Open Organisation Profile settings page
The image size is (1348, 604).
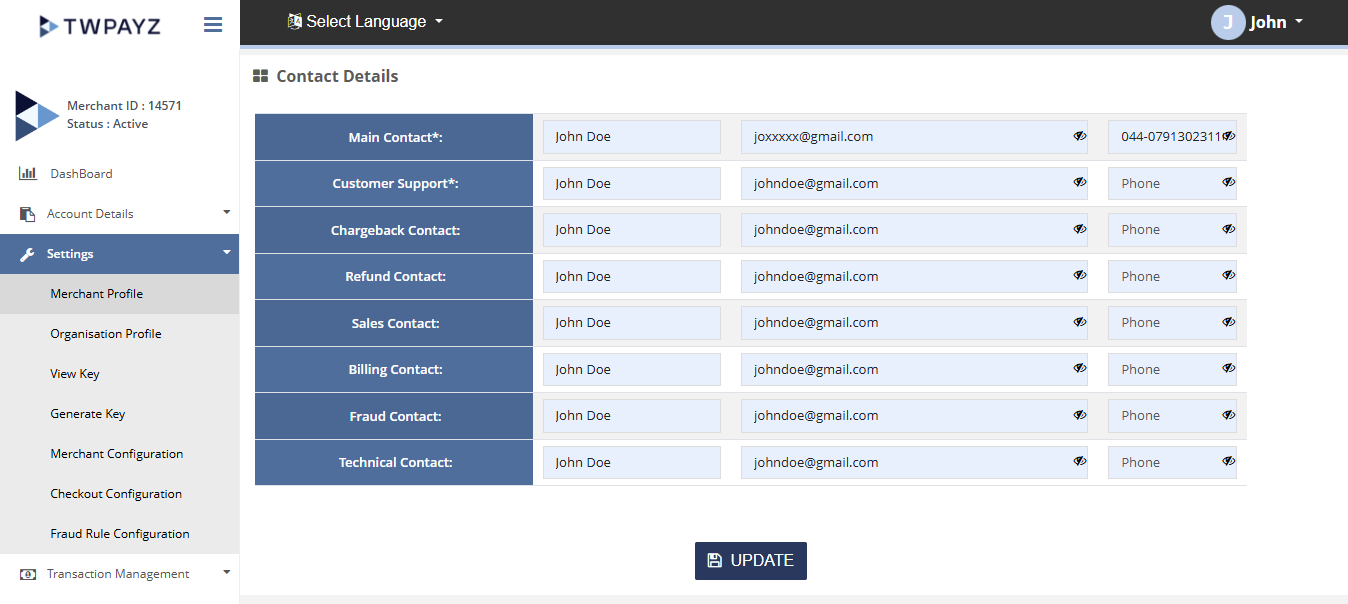[x=106, y=334]
